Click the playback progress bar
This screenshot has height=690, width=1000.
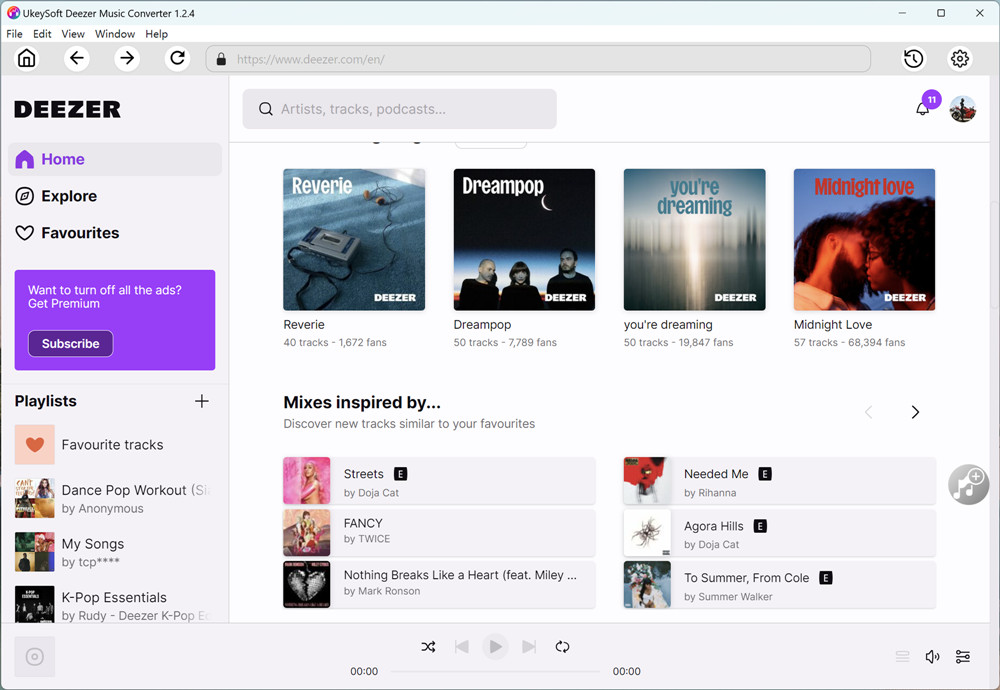pos(495,672)
